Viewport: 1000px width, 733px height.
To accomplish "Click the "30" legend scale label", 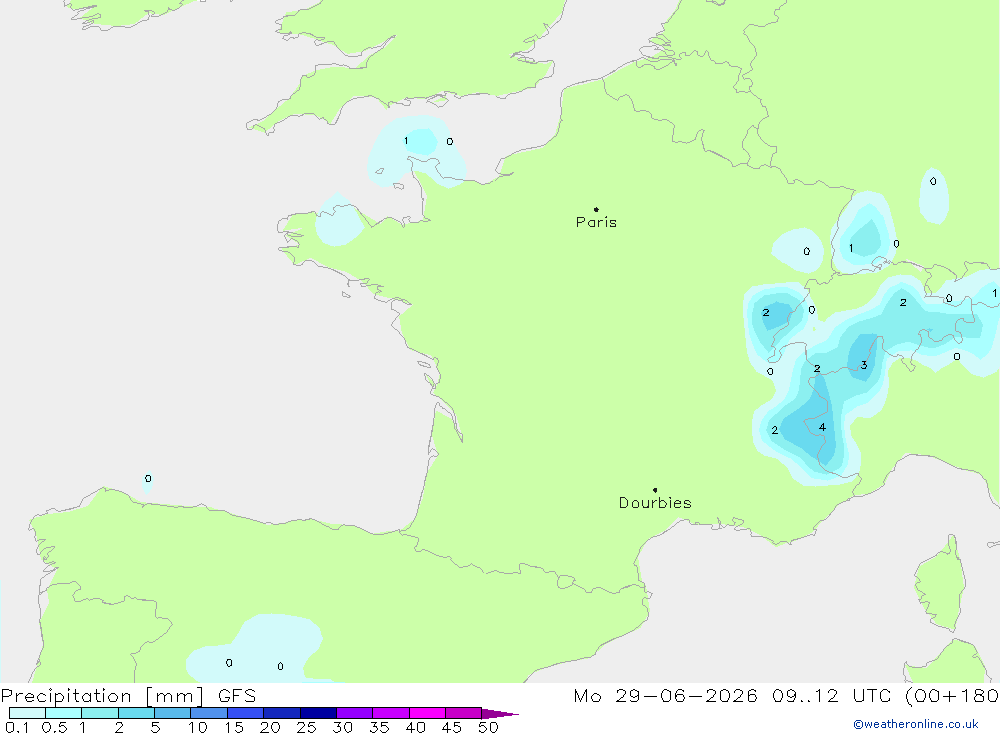I will click(342, 727).
